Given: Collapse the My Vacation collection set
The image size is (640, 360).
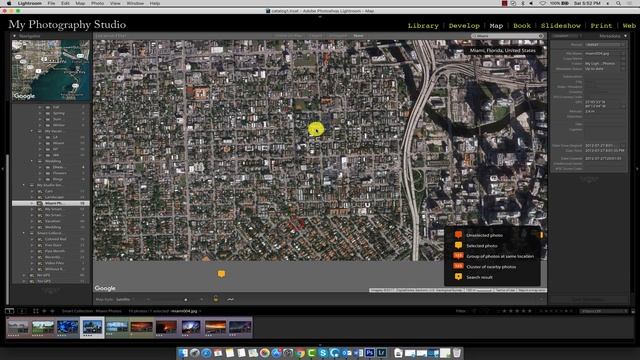Looking at the screenshot, I should pyautogui.click(x=31, y=131).
